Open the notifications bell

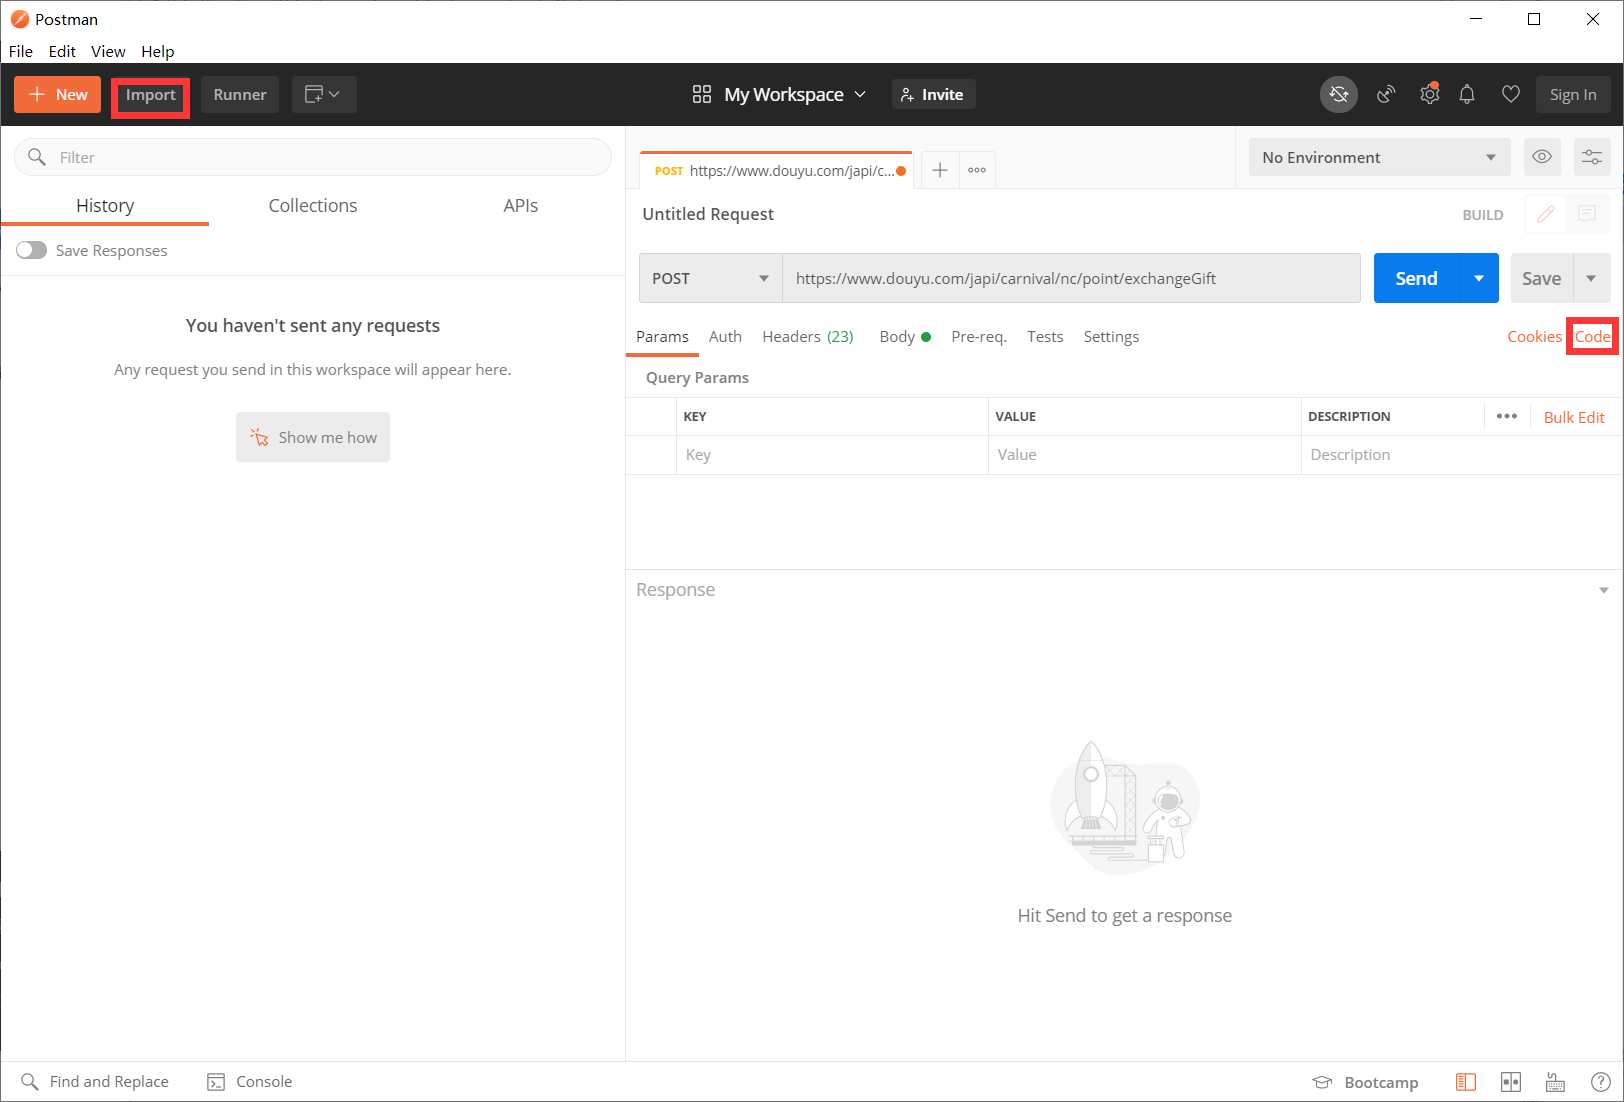[x=1467, y=95]
